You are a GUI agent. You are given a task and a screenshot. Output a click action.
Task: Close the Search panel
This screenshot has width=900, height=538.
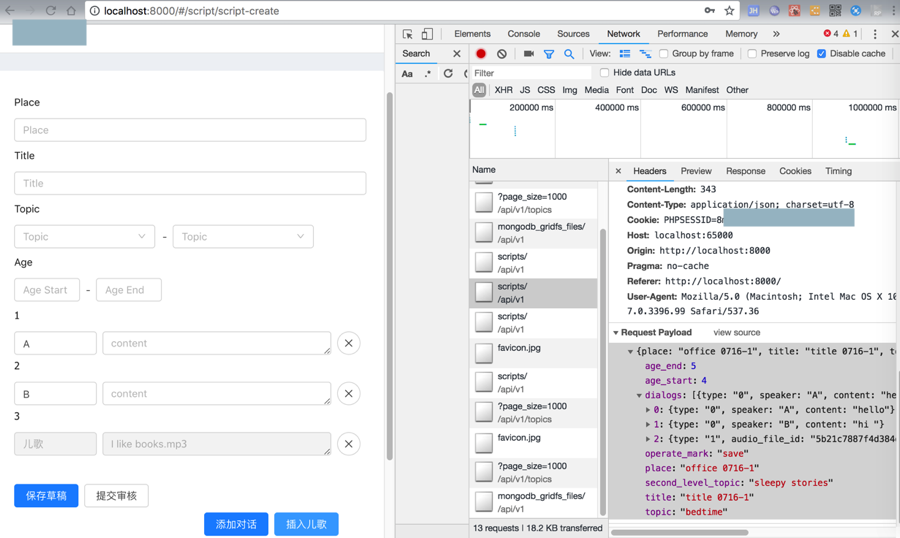(x=457, y=53)
